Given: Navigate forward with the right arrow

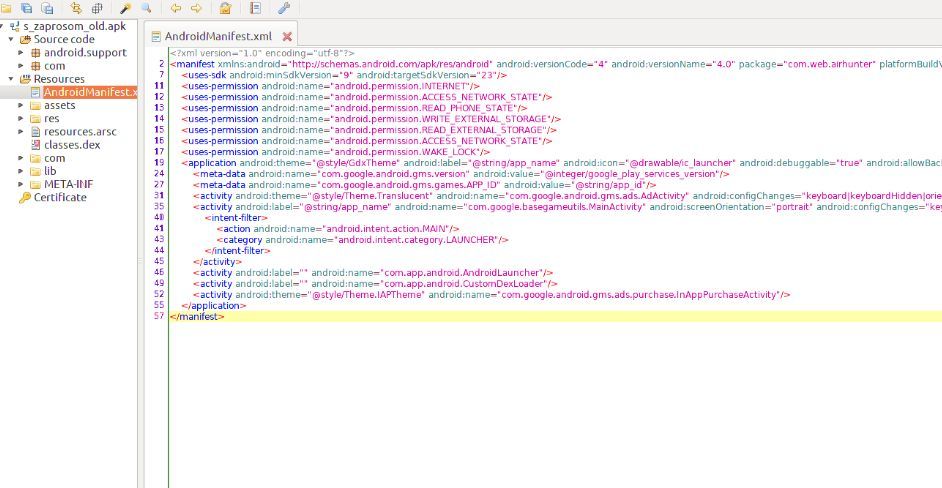Looking at the screenshot, I should pos(196,8).
